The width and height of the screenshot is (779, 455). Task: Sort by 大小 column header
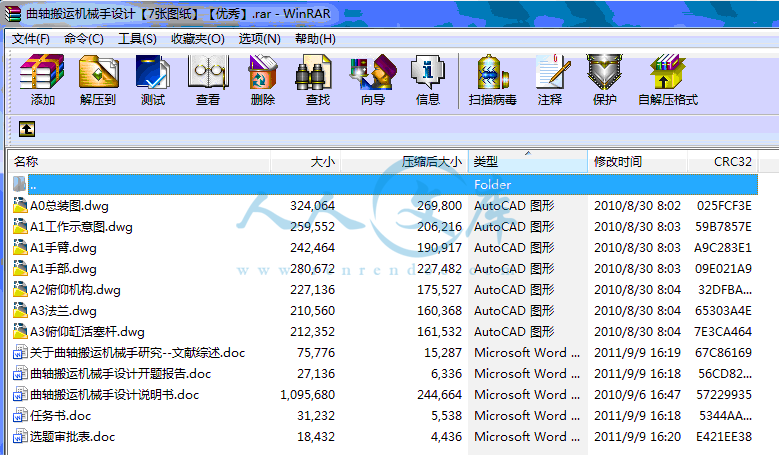point(305,161)
